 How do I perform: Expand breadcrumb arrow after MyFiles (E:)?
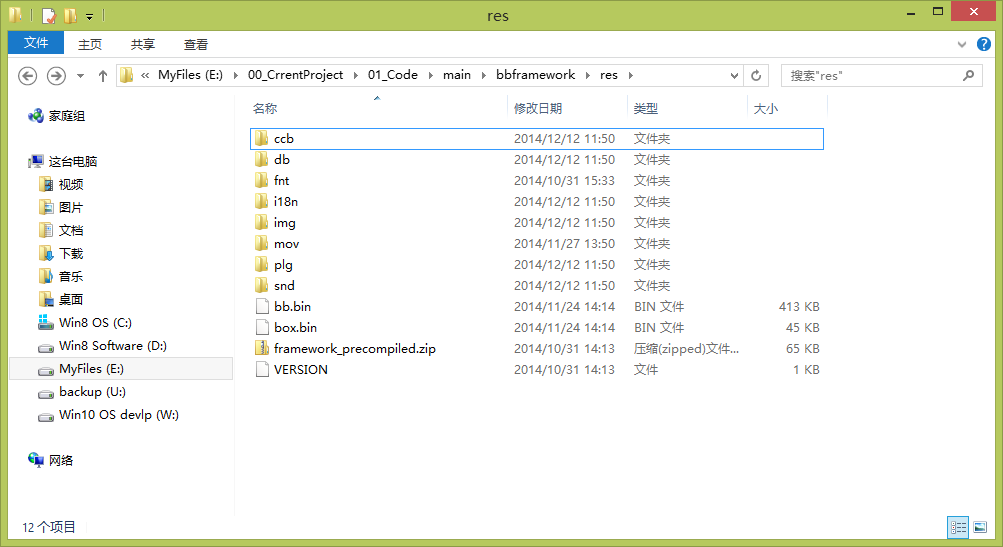tap(235, 75)
